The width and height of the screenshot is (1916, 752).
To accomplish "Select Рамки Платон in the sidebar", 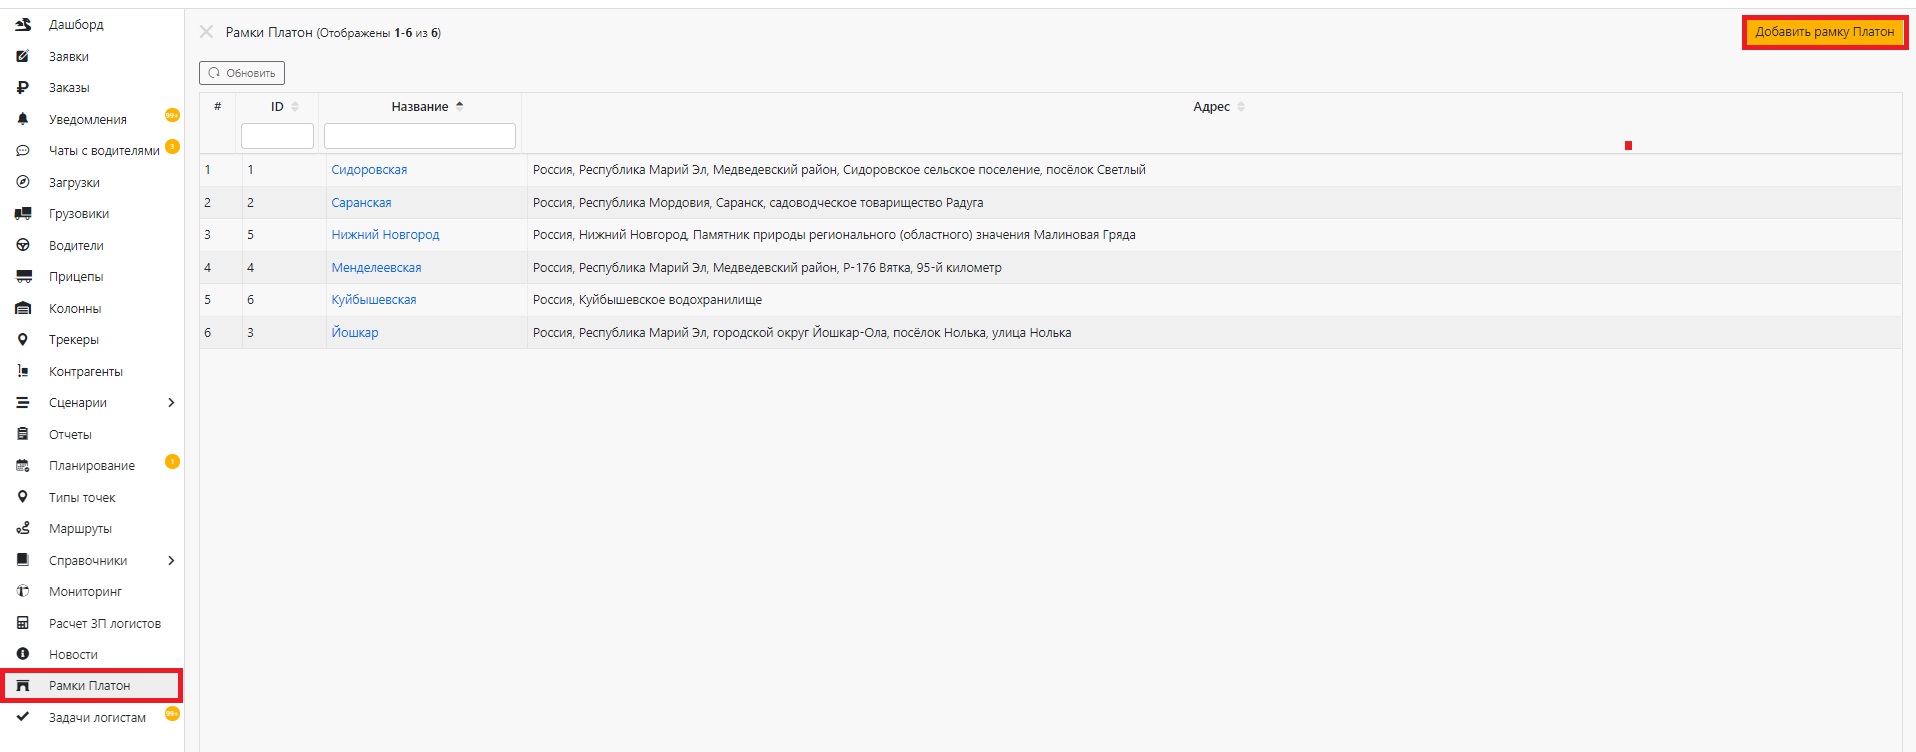I will (x=90, y=686).
